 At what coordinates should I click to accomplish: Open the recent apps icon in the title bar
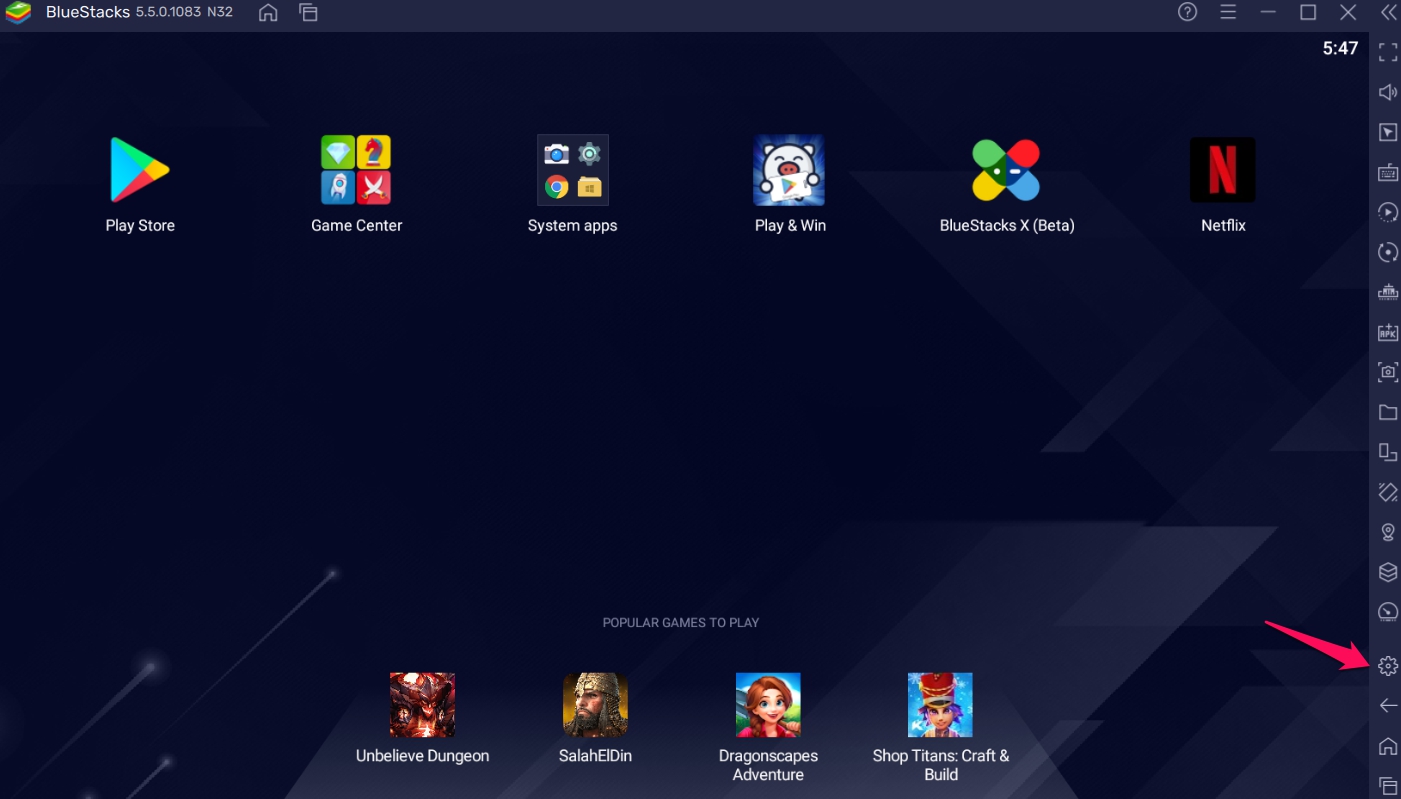pyautogui.click(x=308, y=13)
